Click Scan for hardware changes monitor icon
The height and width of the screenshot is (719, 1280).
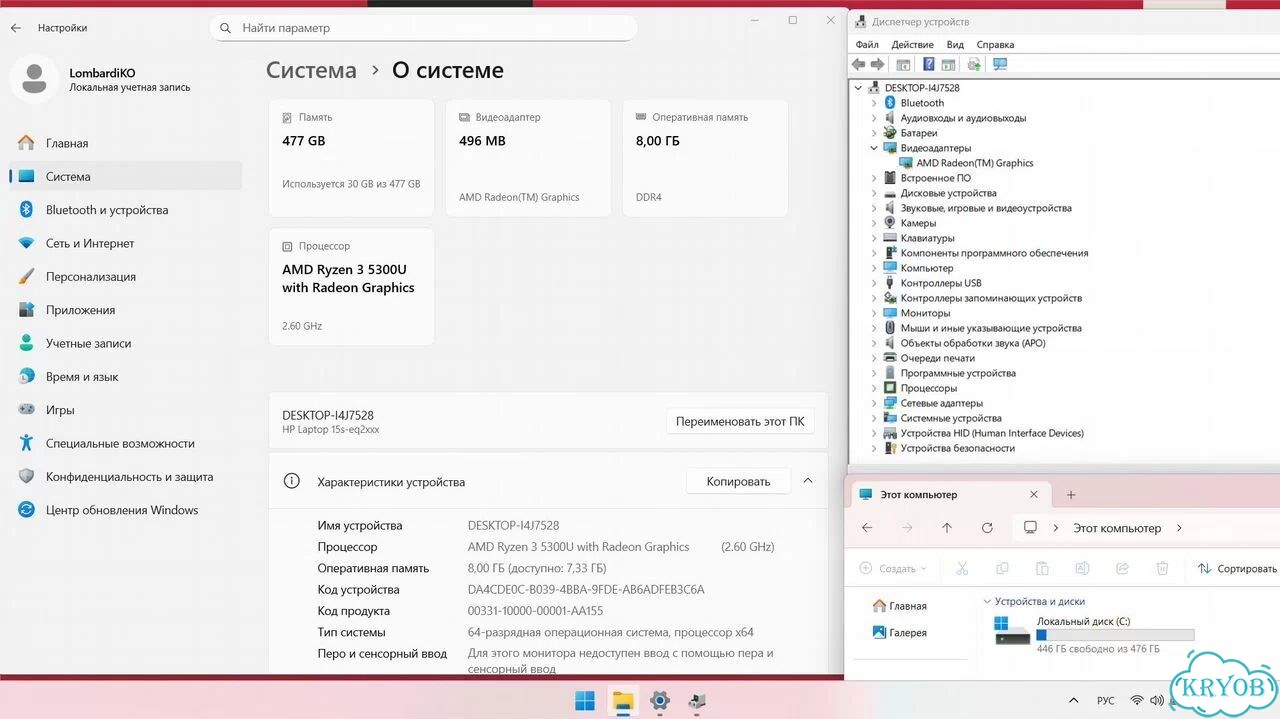click(999, 64)
